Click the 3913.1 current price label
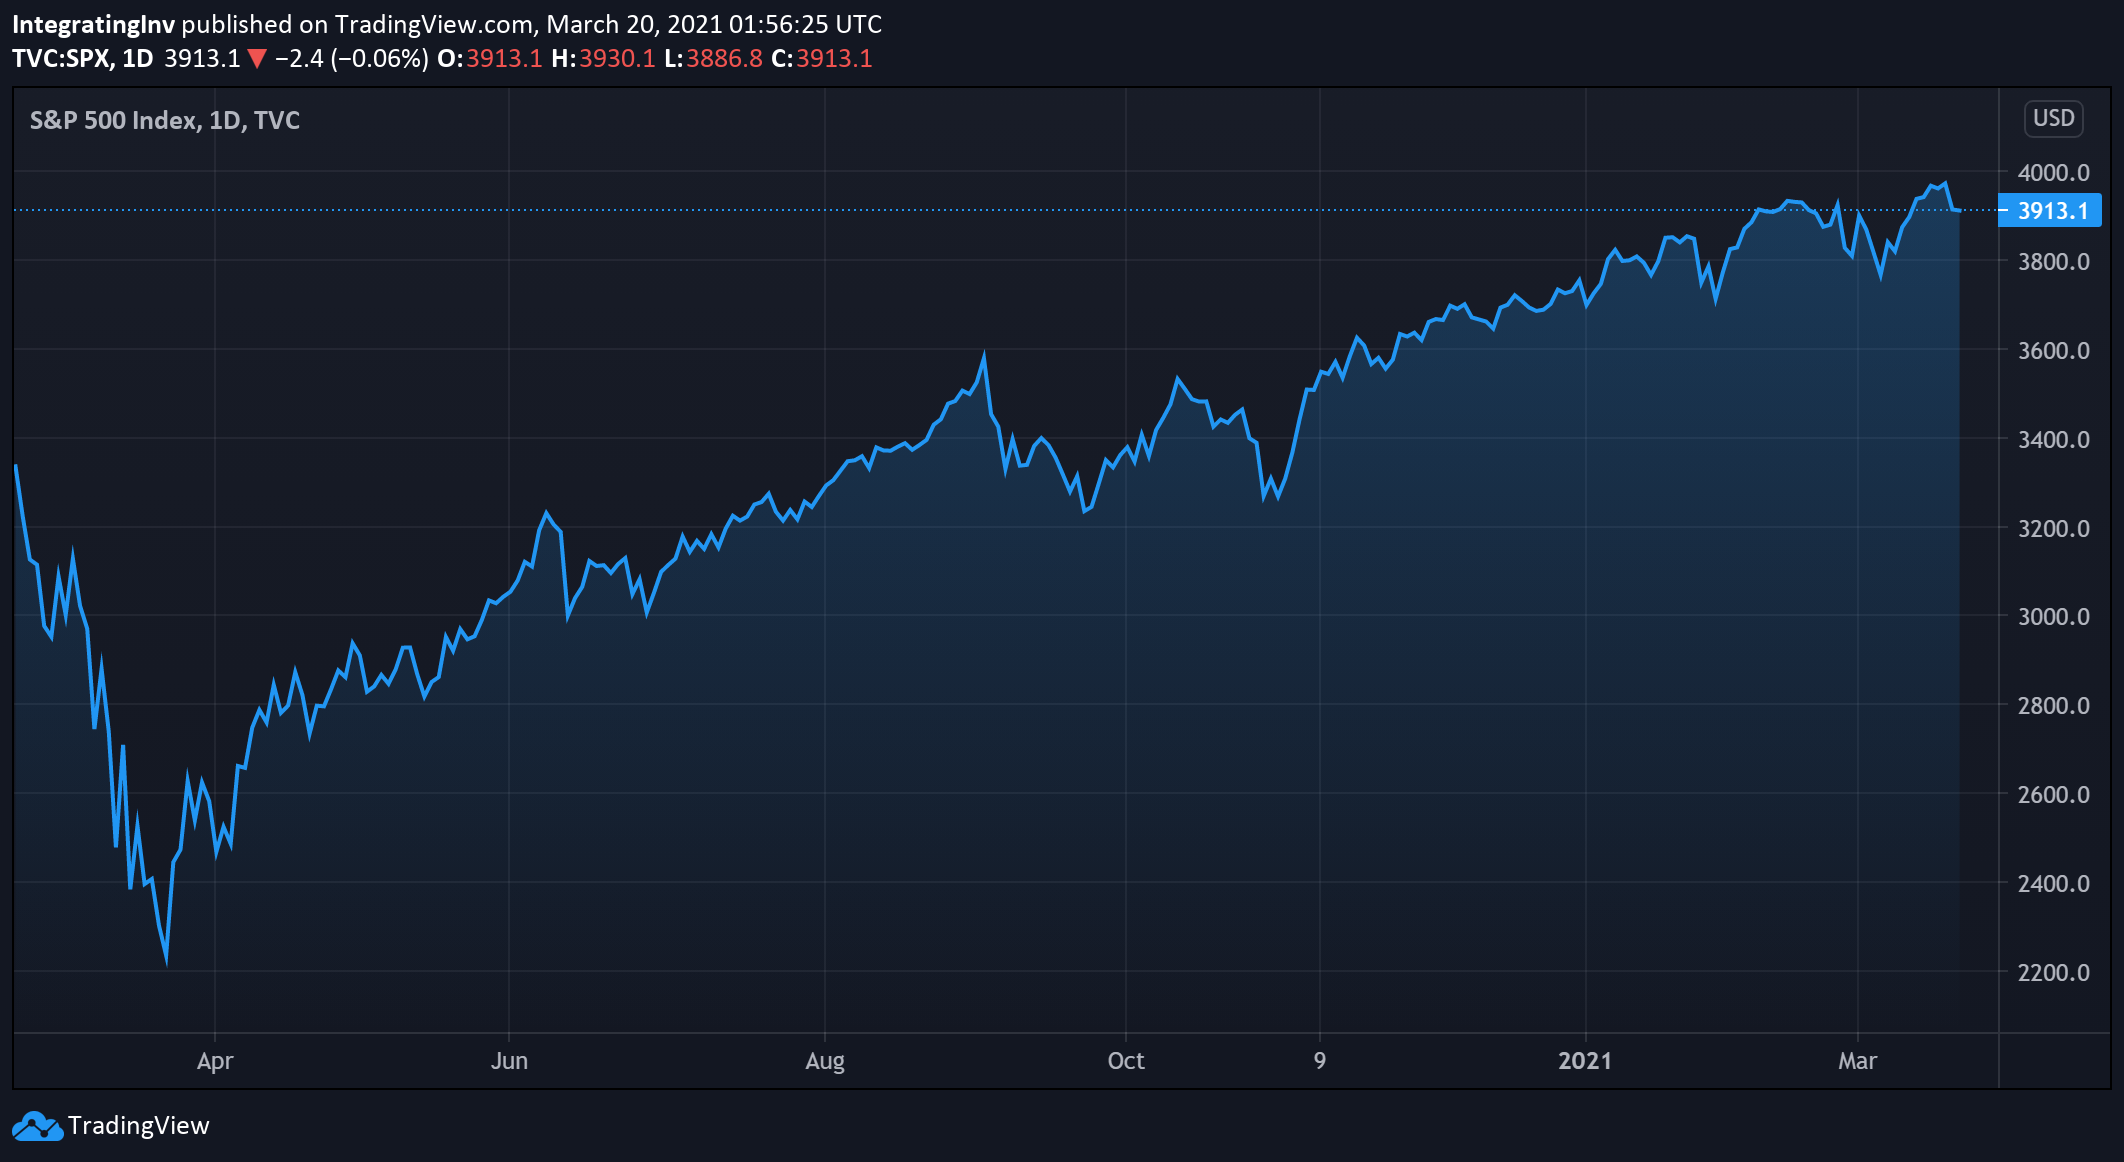This screenshot has height=1162, width=2124. (x=2050, y=211)
